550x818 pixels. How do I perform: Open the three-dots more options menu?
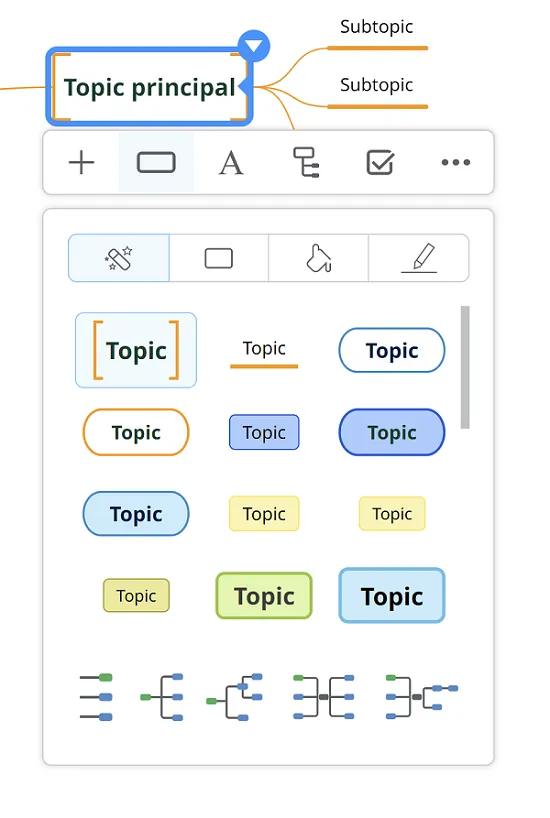click(x=456, y=162)
